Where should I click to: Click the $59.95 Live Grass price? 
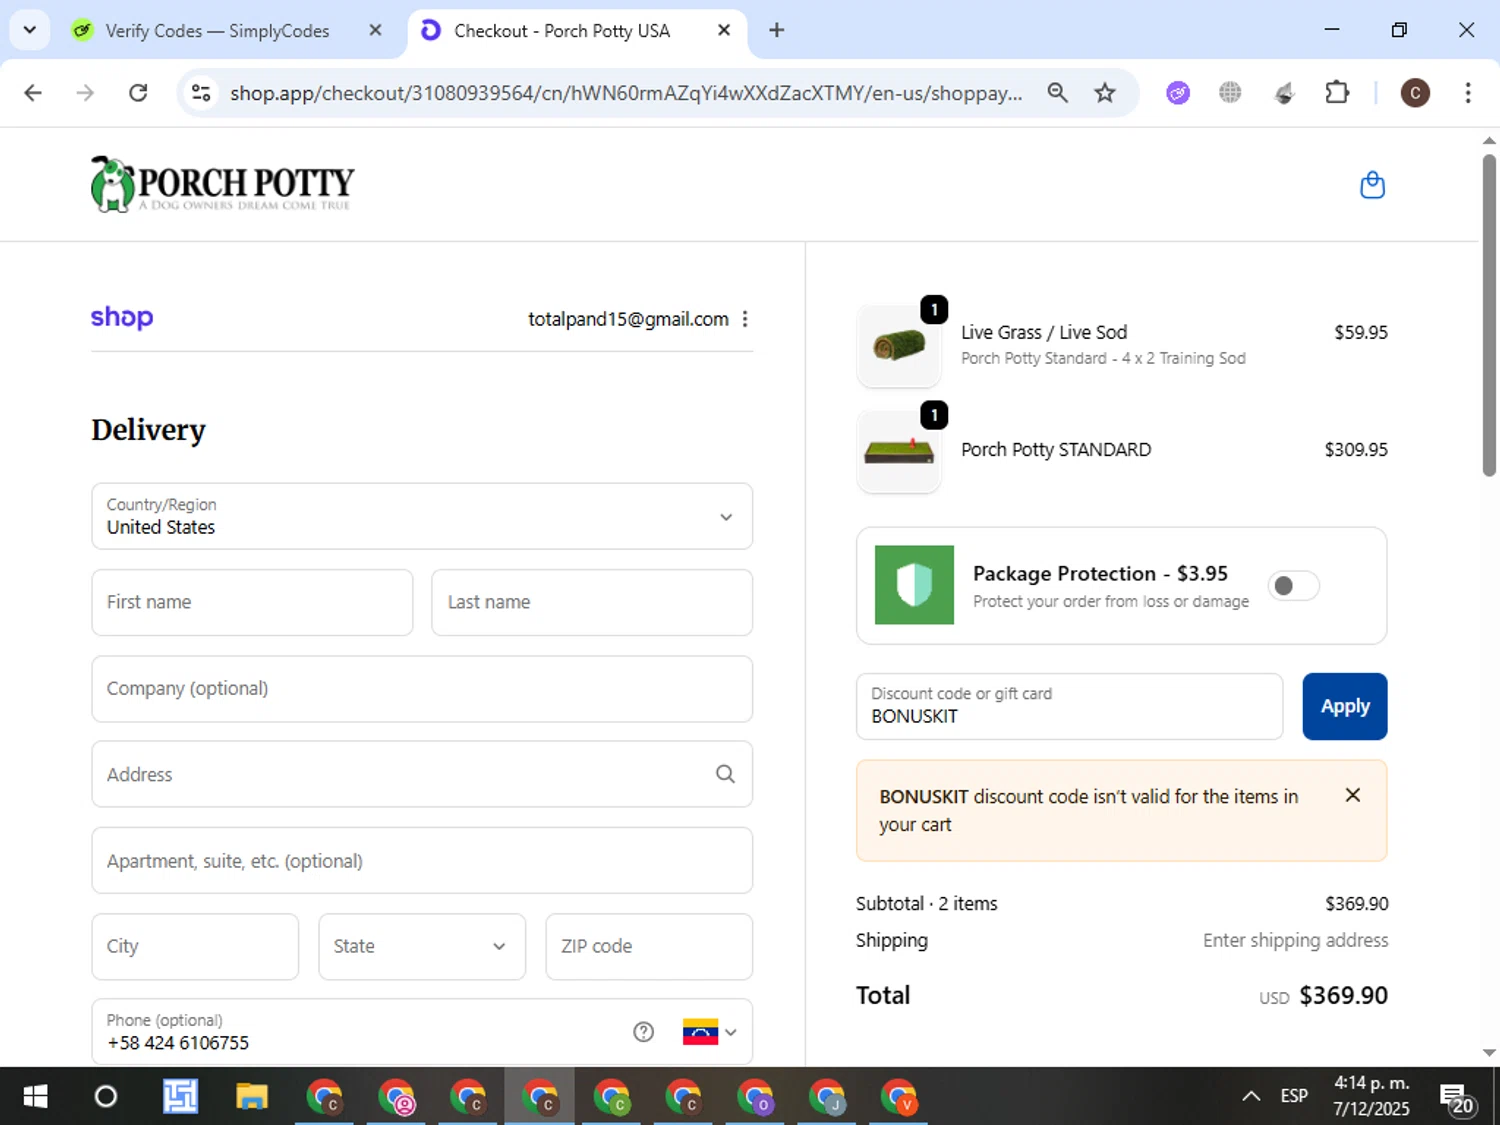(1361, 332)
